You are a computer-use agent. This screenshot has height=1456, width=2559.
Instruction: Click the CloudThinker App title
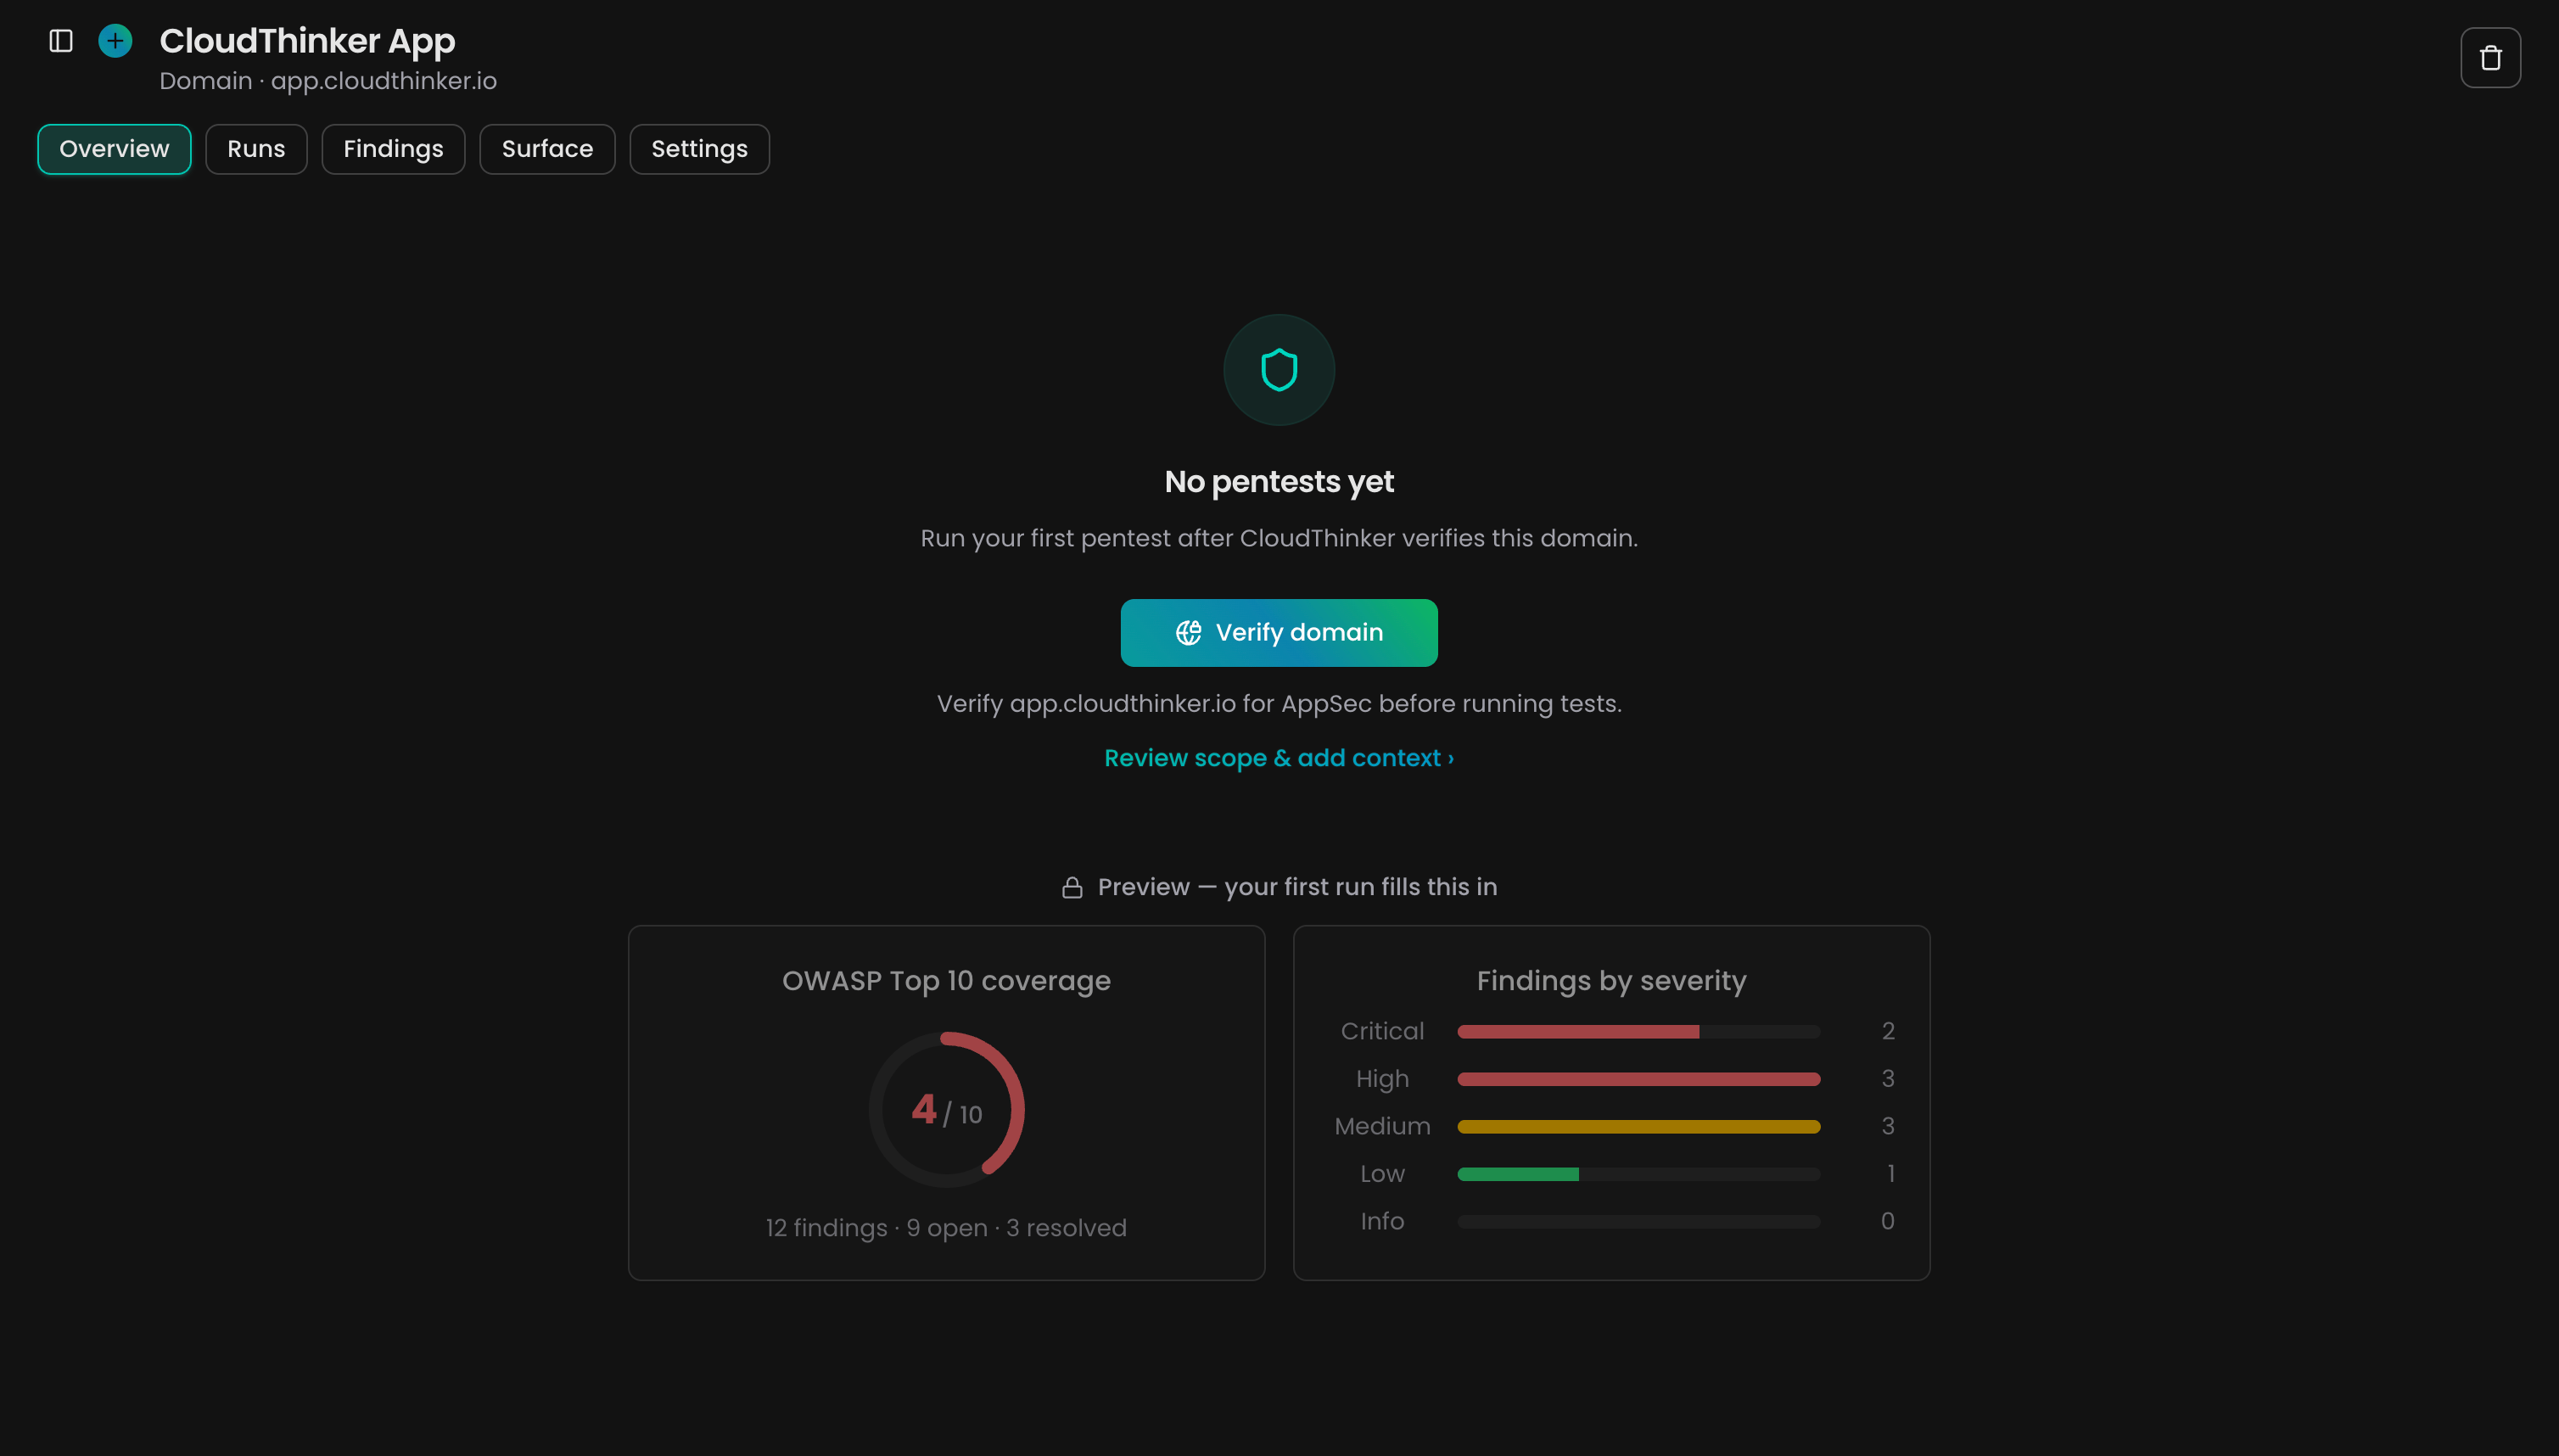pos(307,41)
